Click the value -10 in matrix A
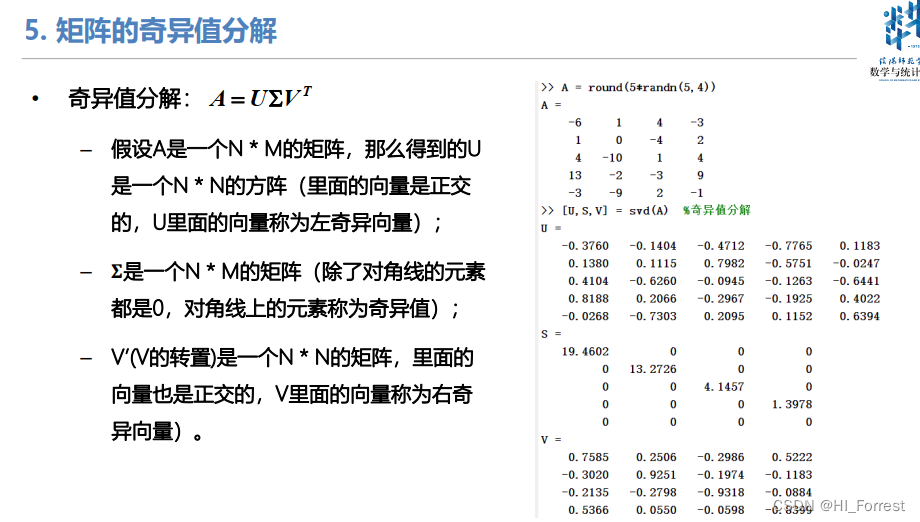Screen dimensions: 920x522 612,158
